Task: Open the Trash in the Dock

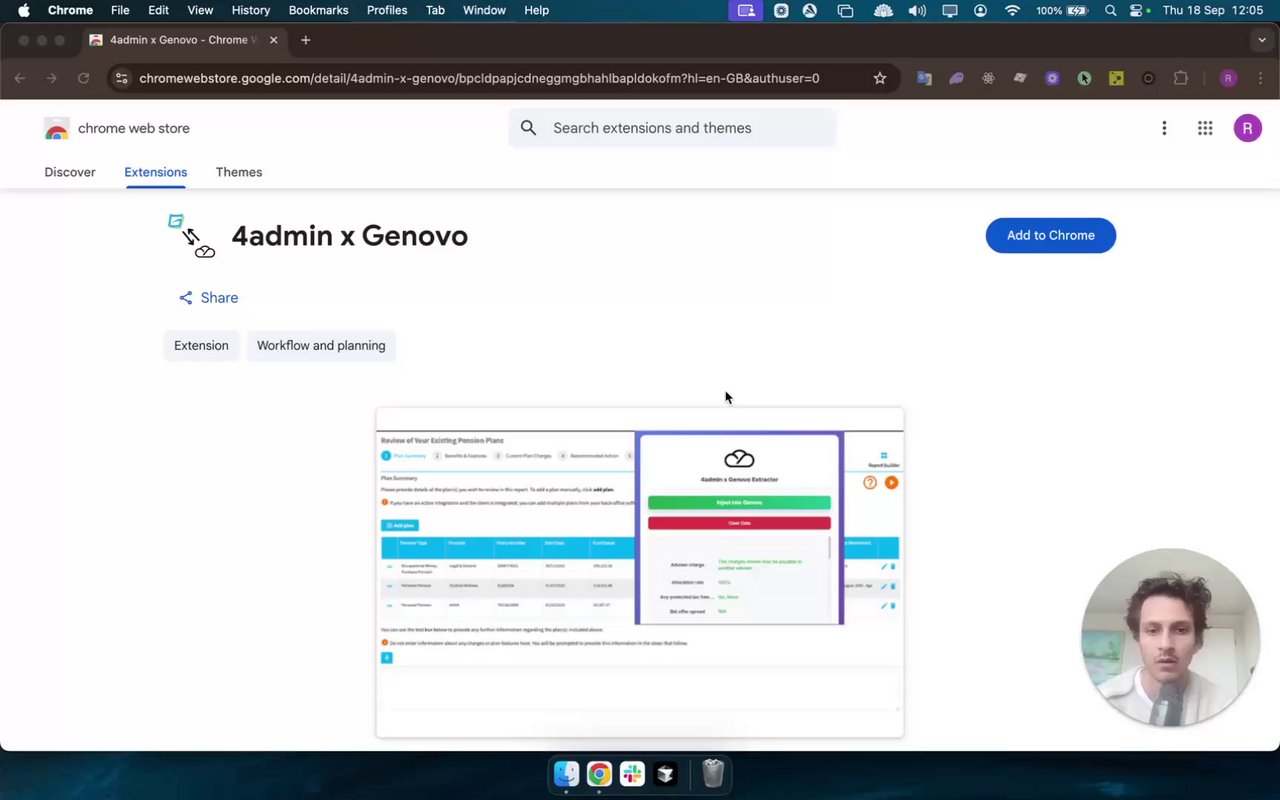Action: pyautogui.click(x=713, y=774)
